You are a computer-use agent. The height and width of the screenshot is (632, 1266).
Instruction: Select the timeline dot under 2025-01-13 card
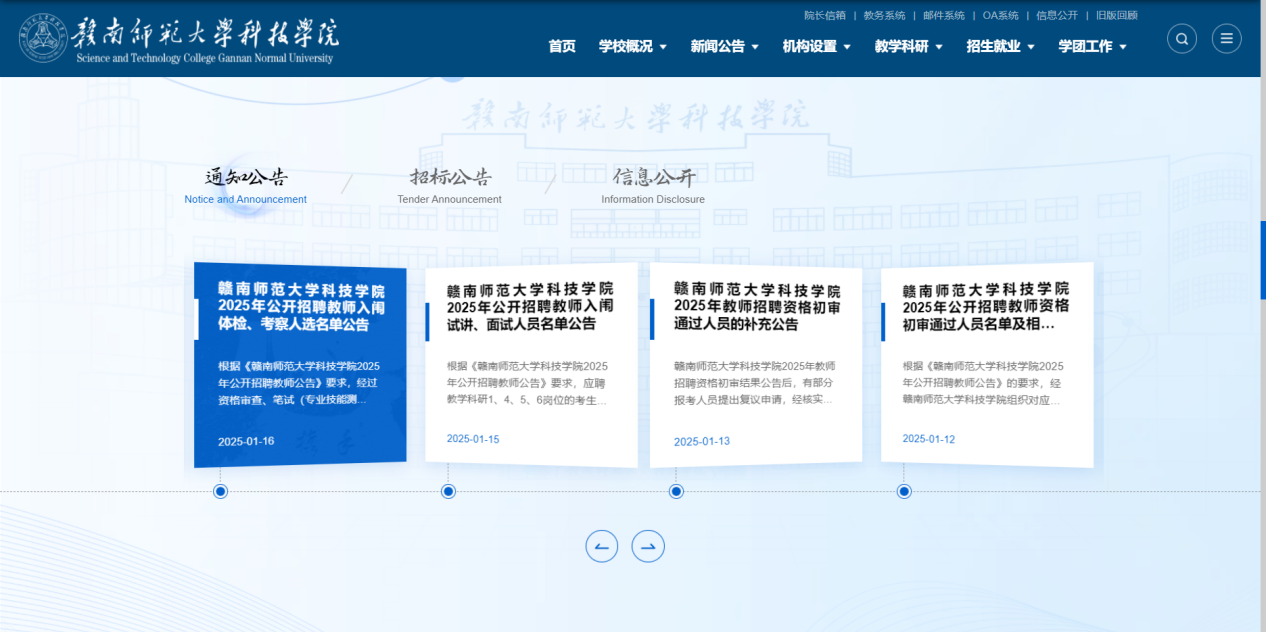[676, 491]
